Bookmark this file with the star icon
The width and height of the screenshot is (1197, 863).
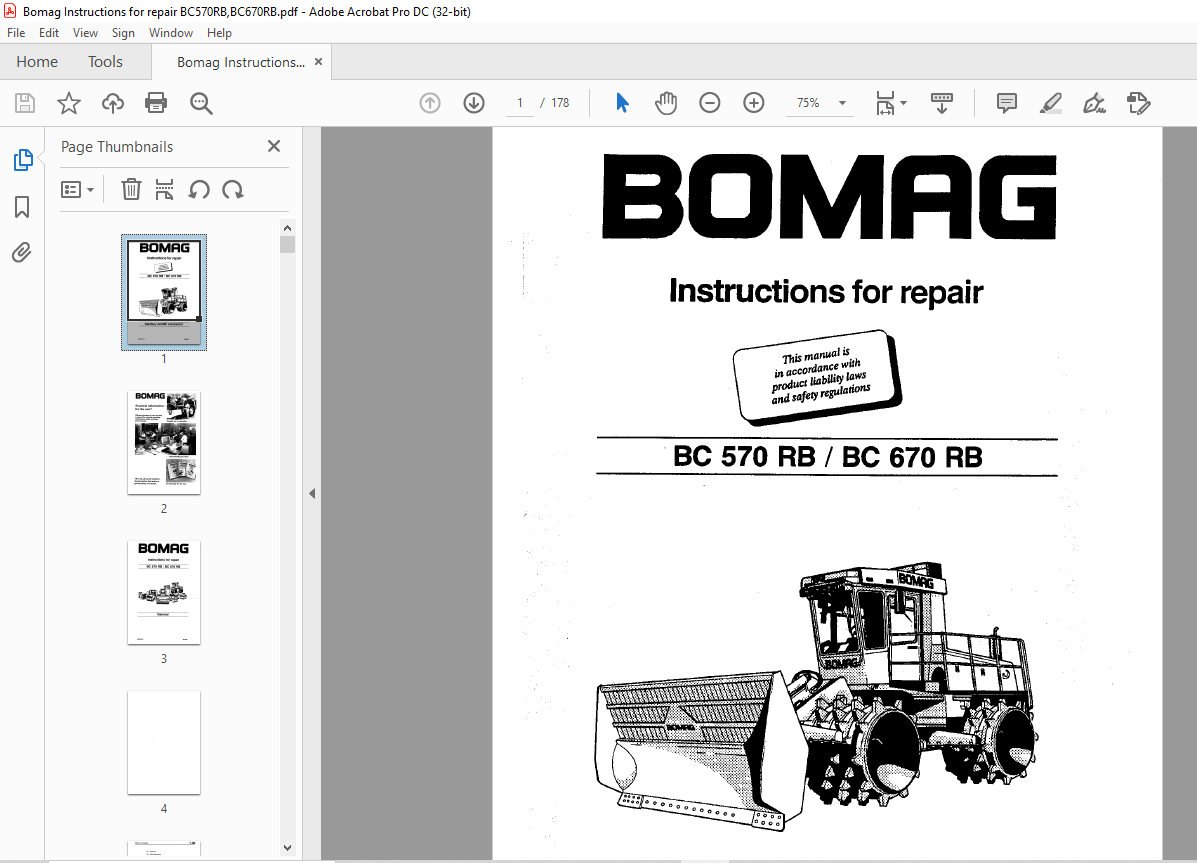pos(69,103)
